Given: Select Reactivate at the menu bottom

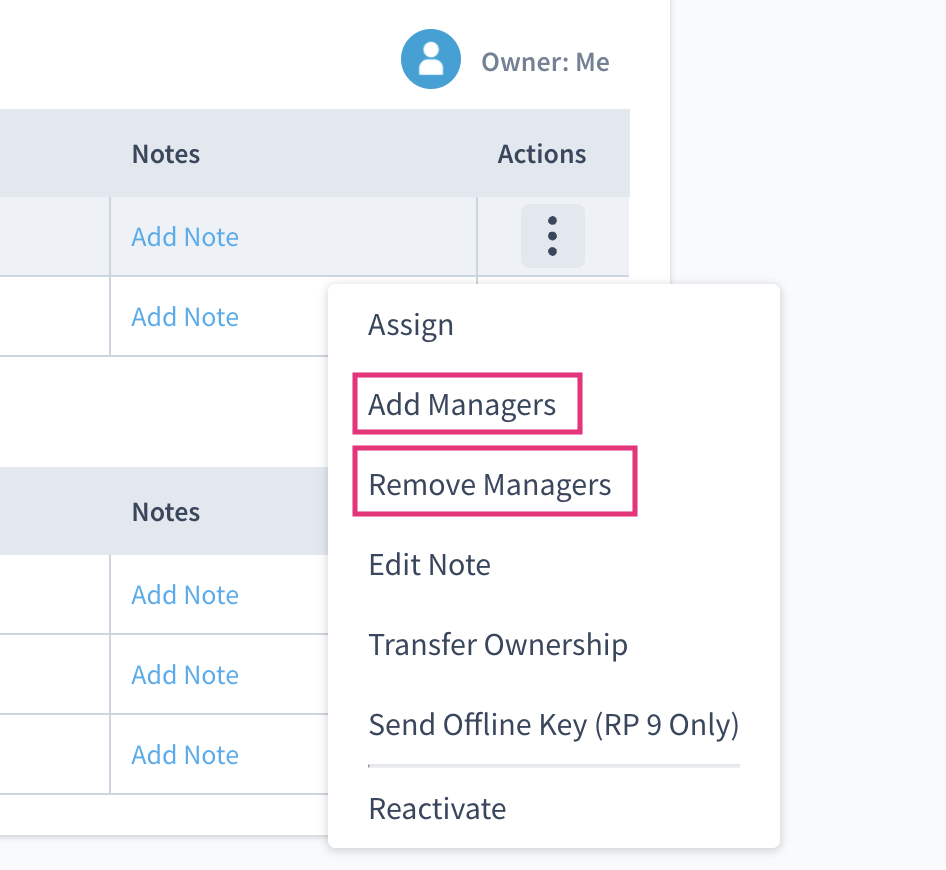Looking at the screenshot, I should [x=437, y=808].
